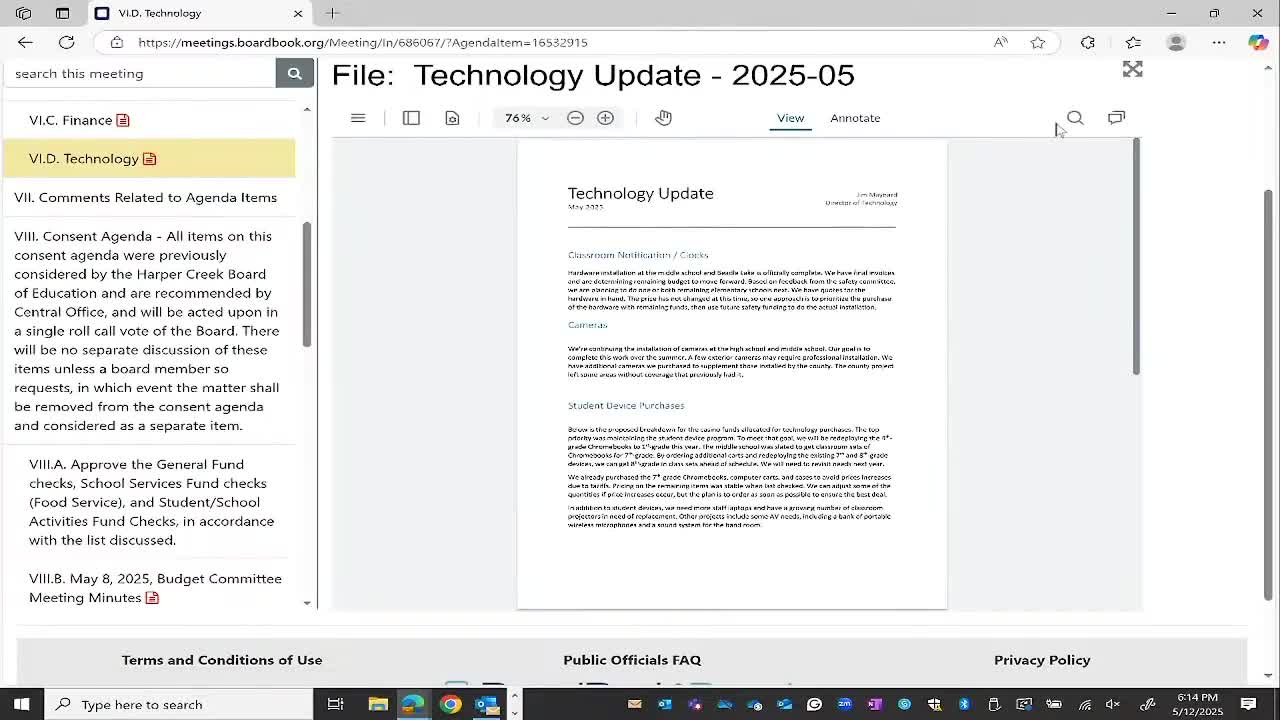
Task: Zoom out the PDF with minus button
Action: click(x=575, y=118)
